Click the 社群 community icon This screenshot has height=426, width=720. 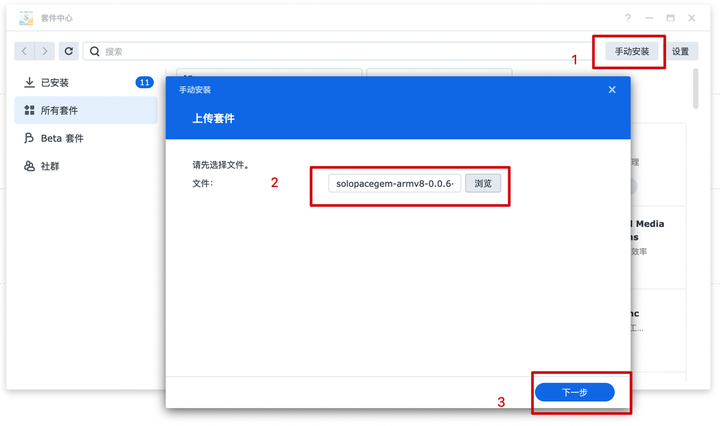[29, 166]
